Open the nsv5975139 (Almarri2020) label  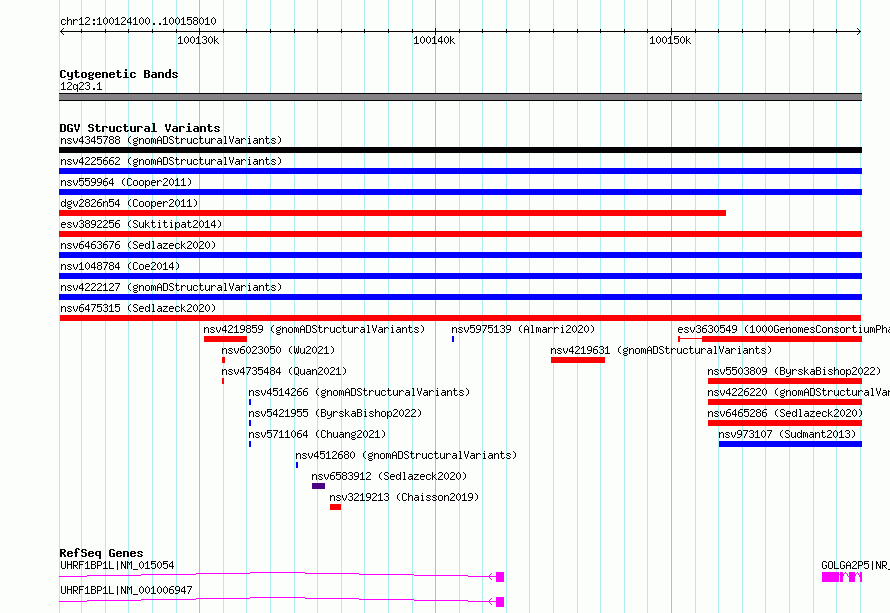point(523,329)
